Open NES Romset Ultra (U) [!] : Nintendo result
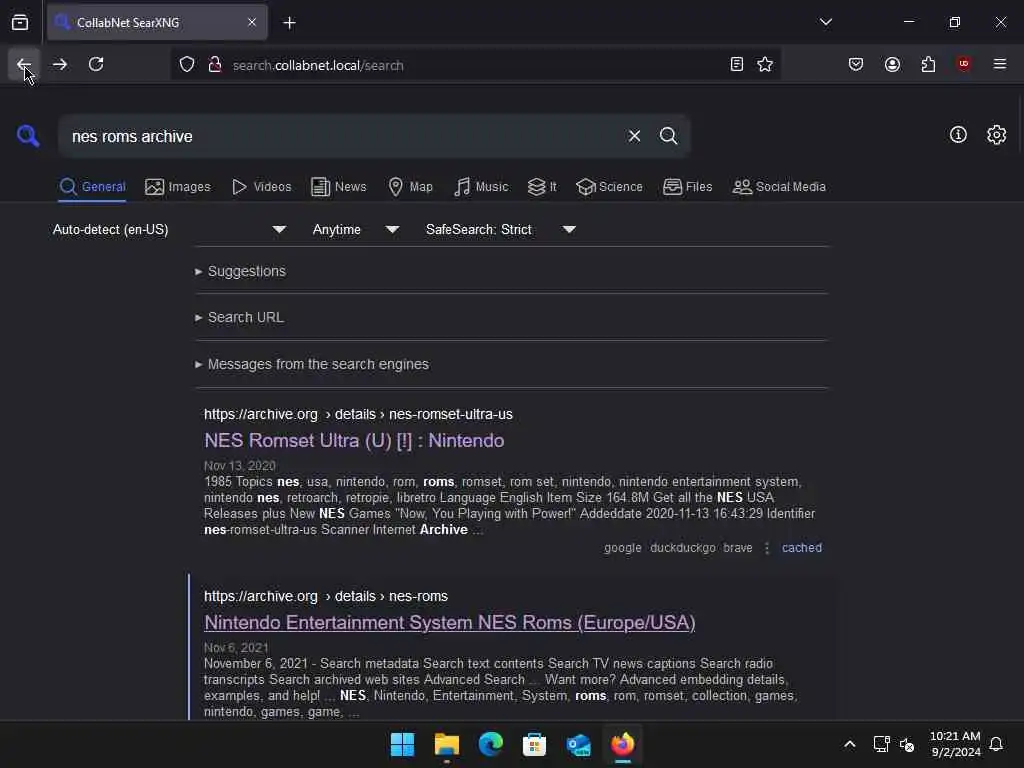Screen dimensions: 1024x768 [354, 441]
